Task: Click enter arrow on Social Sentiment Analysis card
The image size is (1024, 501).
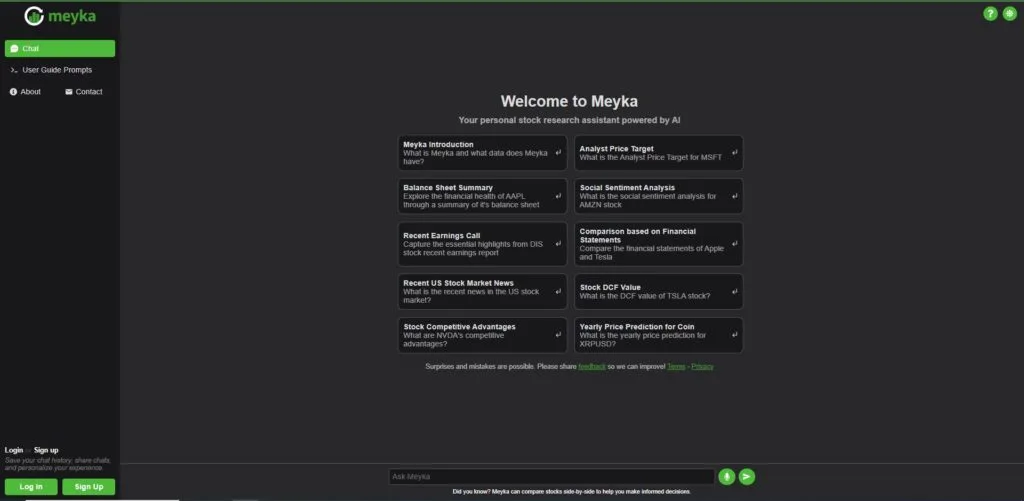Action: click(x=735, y=196)
